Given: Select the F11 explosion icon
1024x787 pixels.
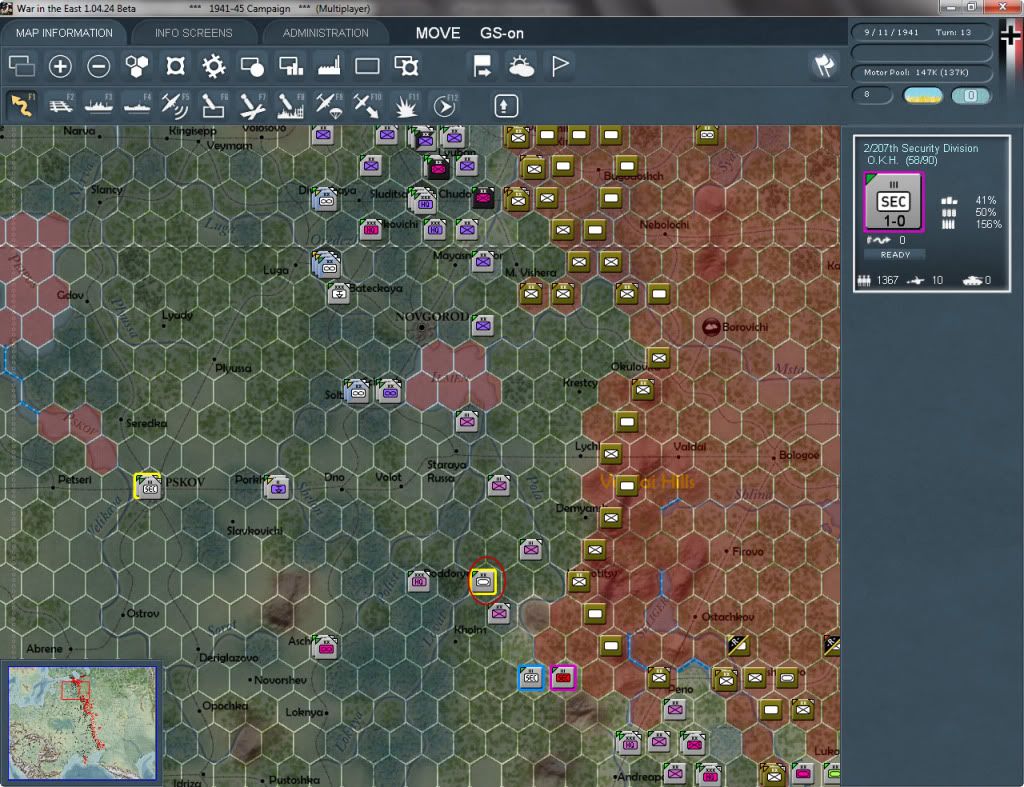Looking at the screenshot, I should tap(406, 105).
